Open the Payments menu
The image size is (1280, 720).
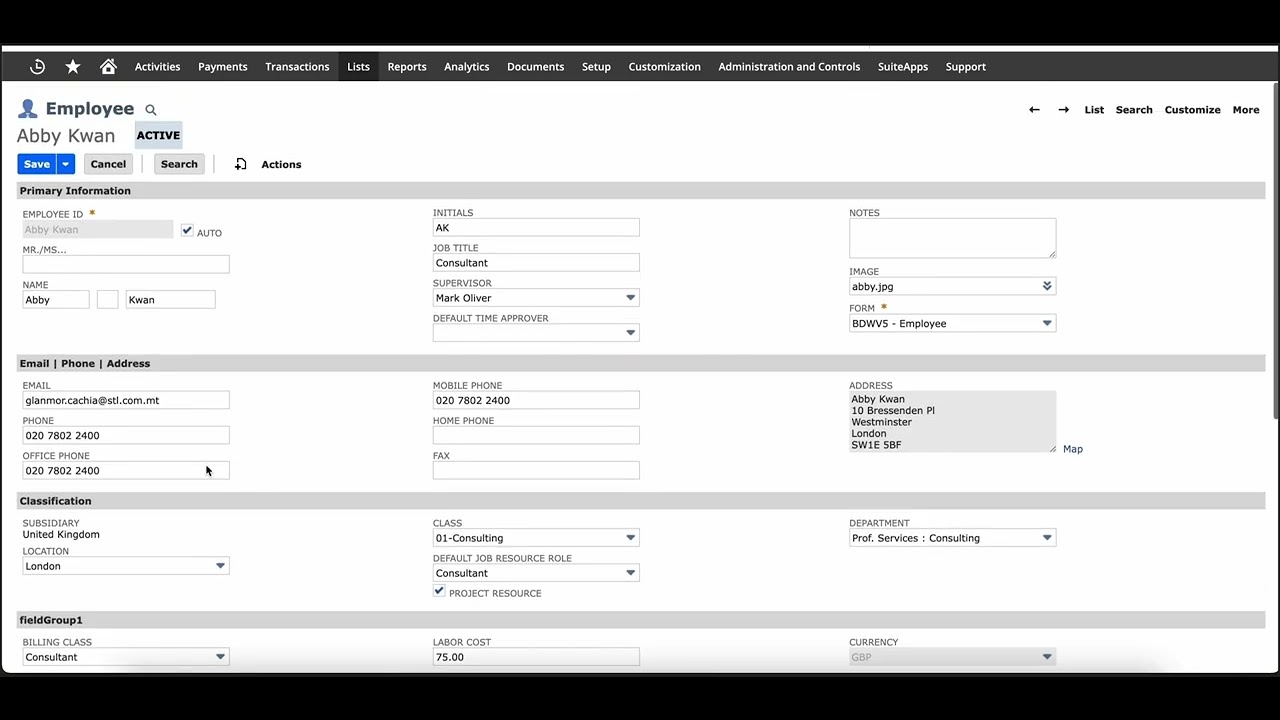(222, 67)
